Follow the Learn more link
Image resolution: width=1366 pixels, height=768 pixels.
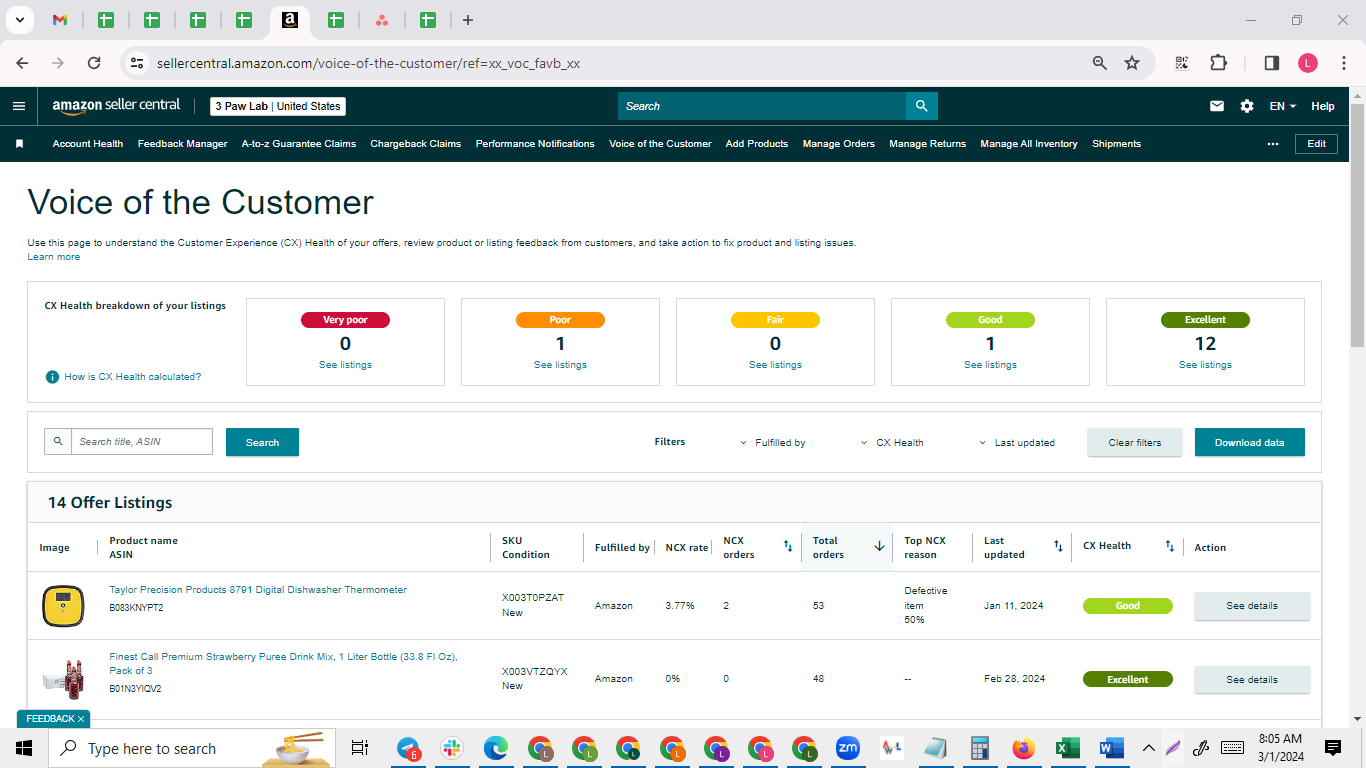[x=54, y=257]
